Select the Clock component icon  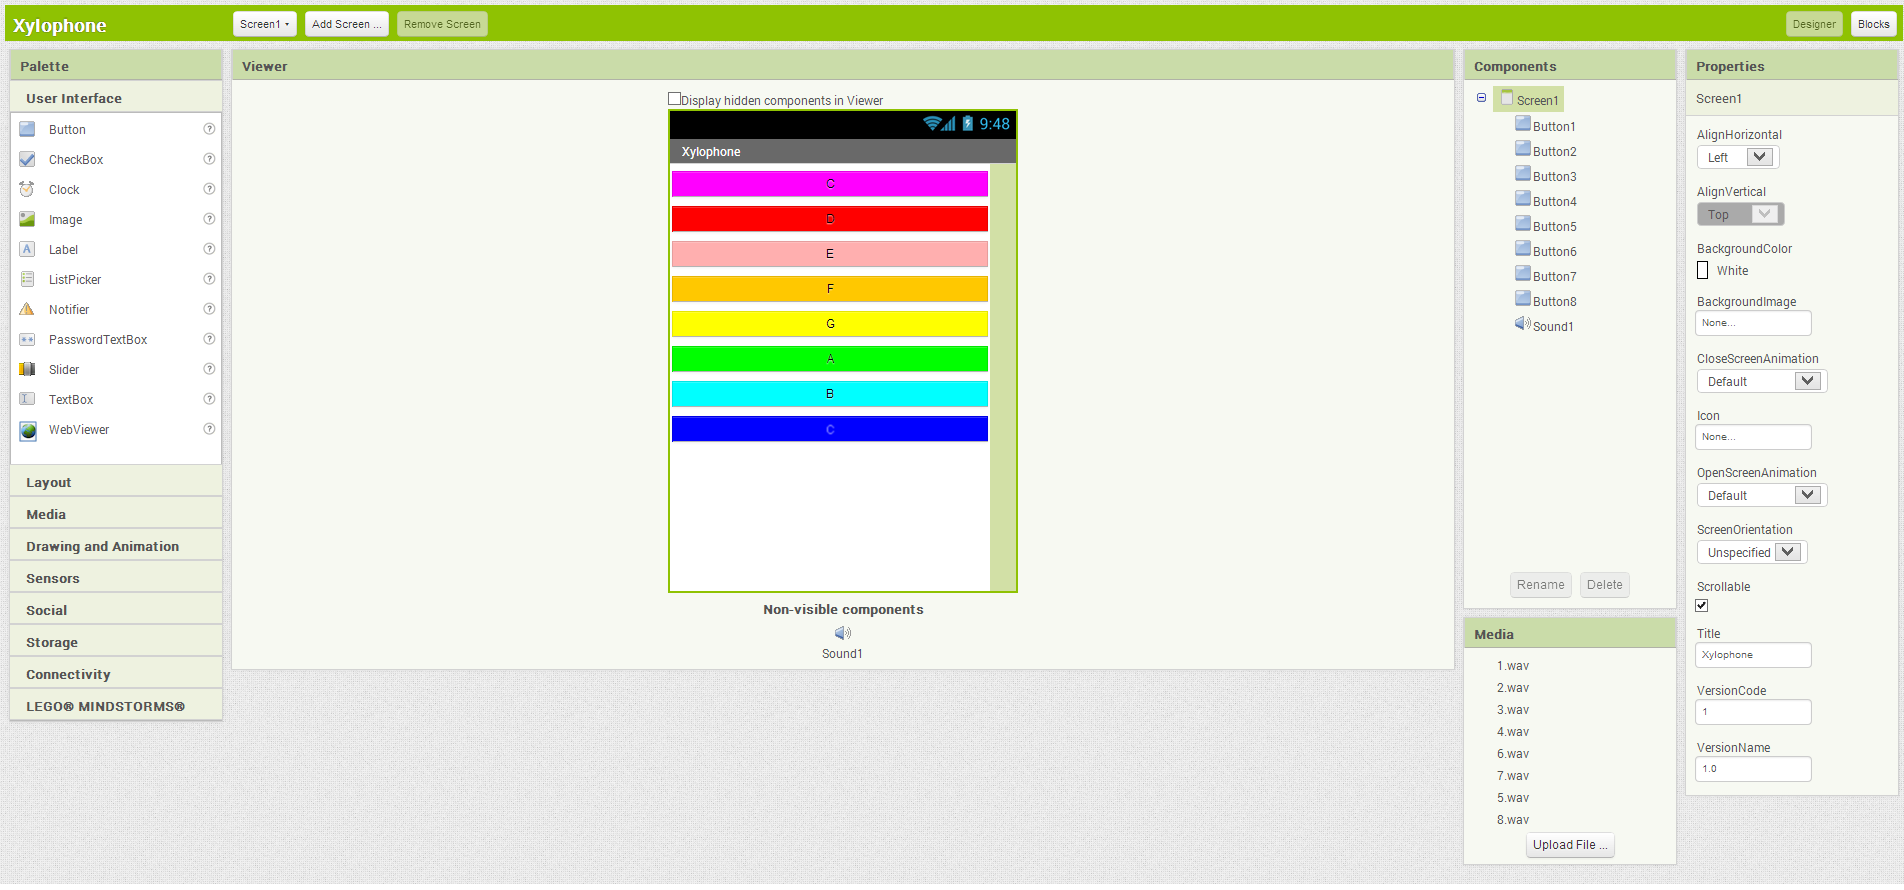click(x=27, y=189)
